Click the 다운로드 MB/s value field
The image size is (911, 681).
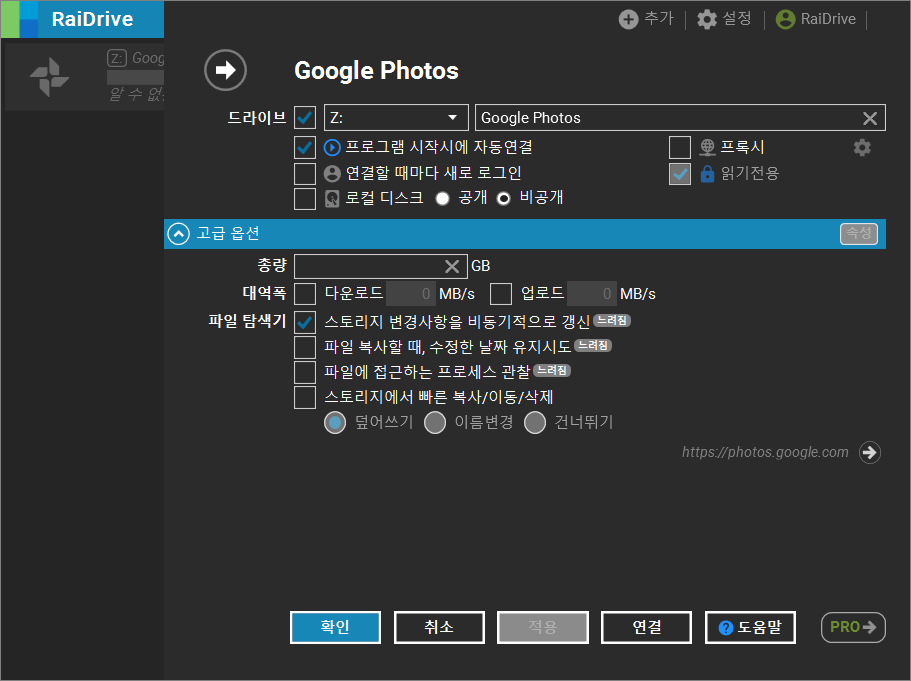411,294
